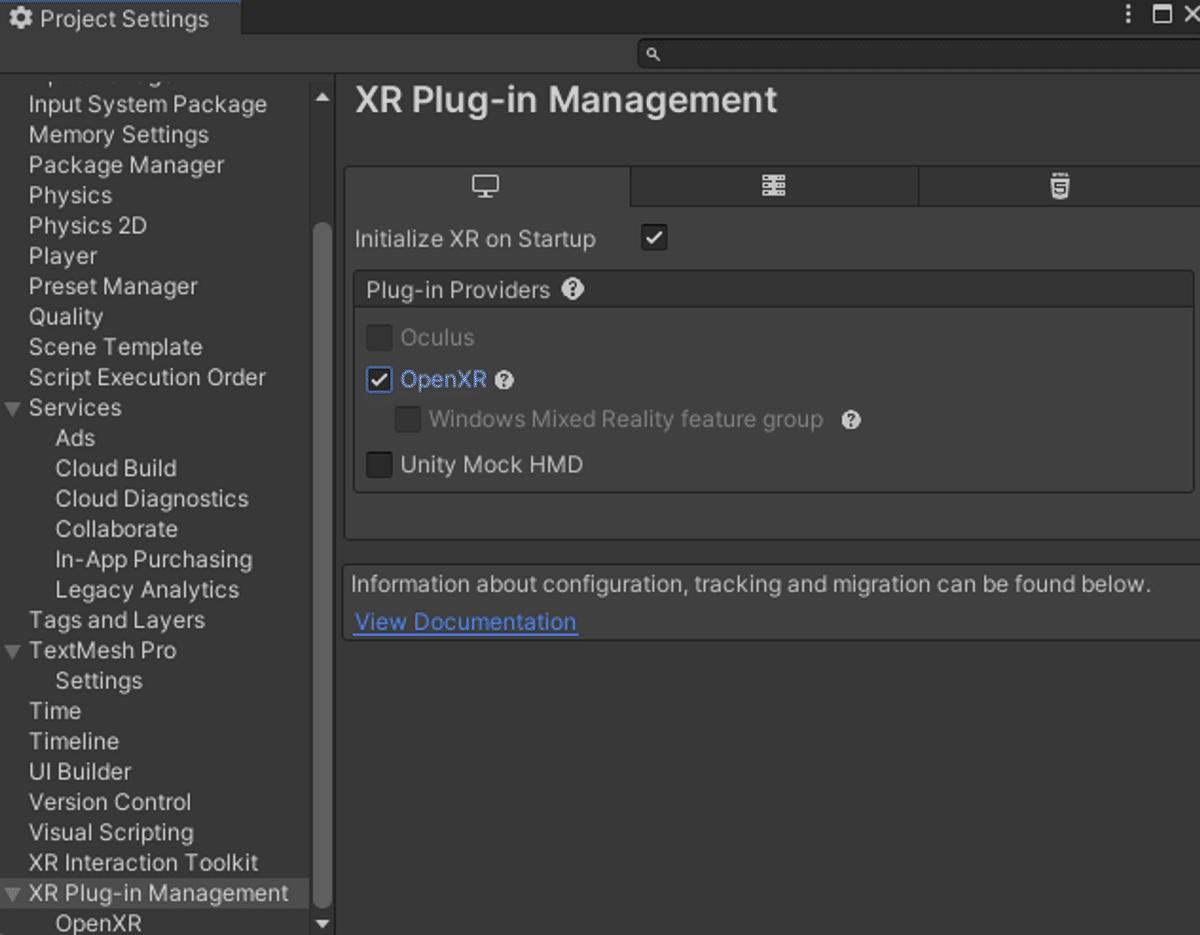Click the sidebar scroll up arrow
Image resolution: width=1200 pixels, height=935 pixels.
coord(322,97)
